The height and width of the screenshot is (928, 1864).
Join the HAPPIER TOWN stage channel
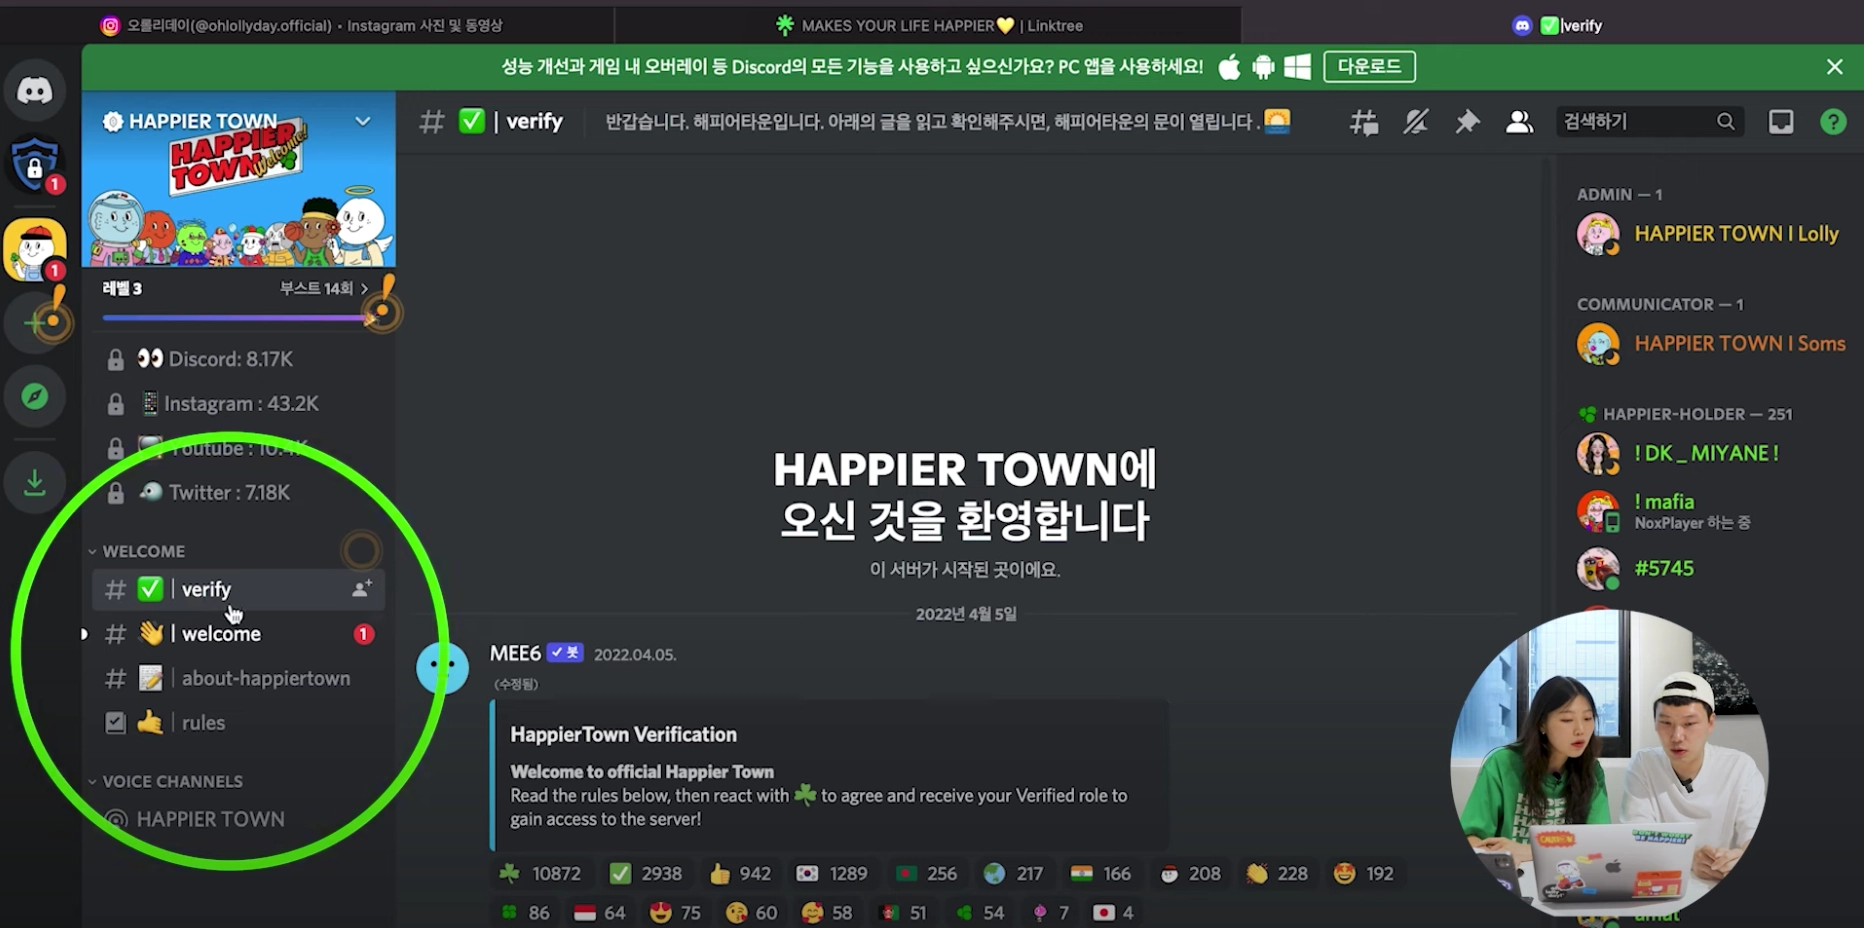coord(238,819)
